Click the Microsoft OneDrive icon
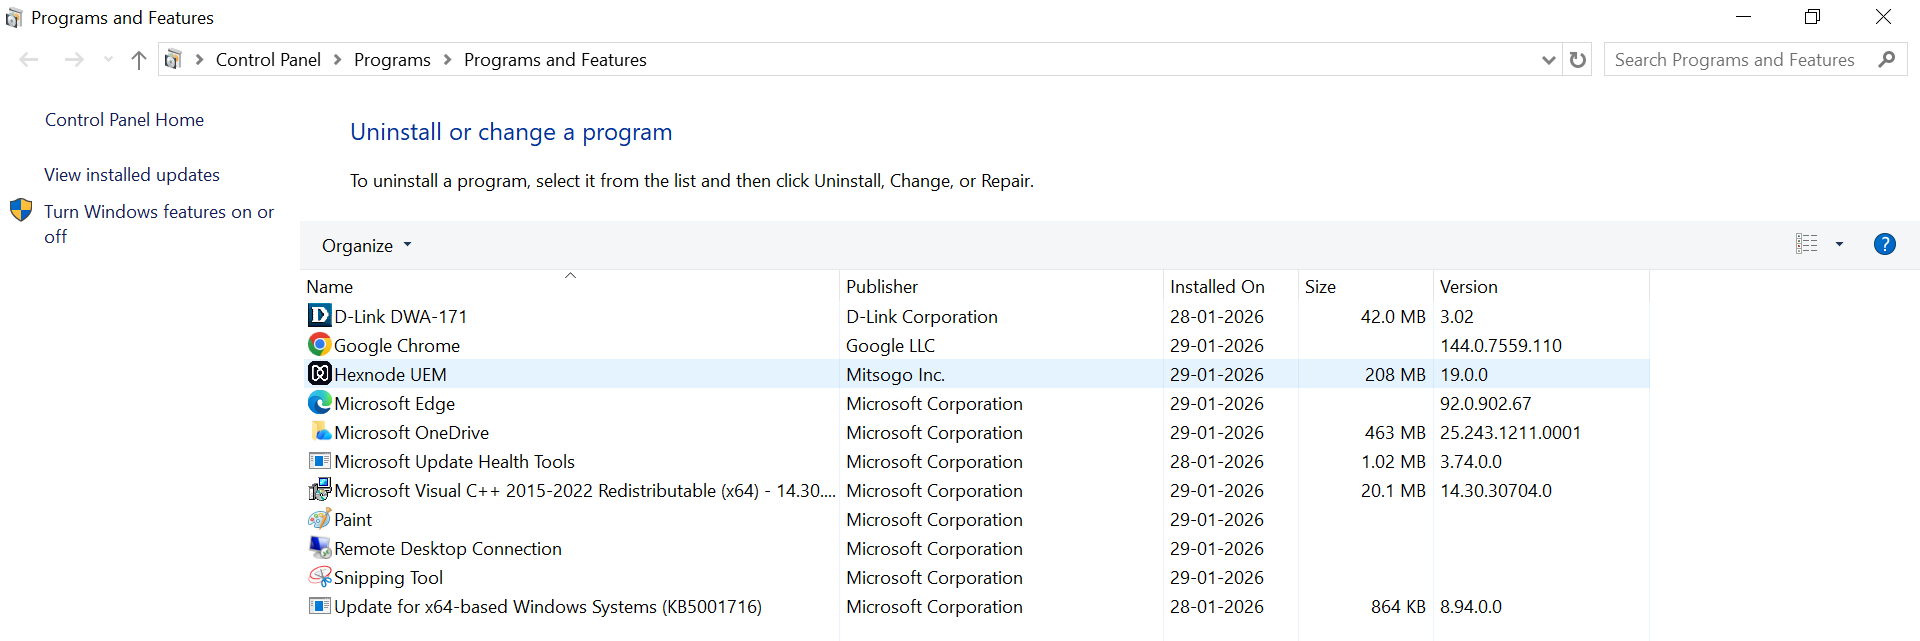Screen dimensions: 1920x641 click(x=319, y=432)
